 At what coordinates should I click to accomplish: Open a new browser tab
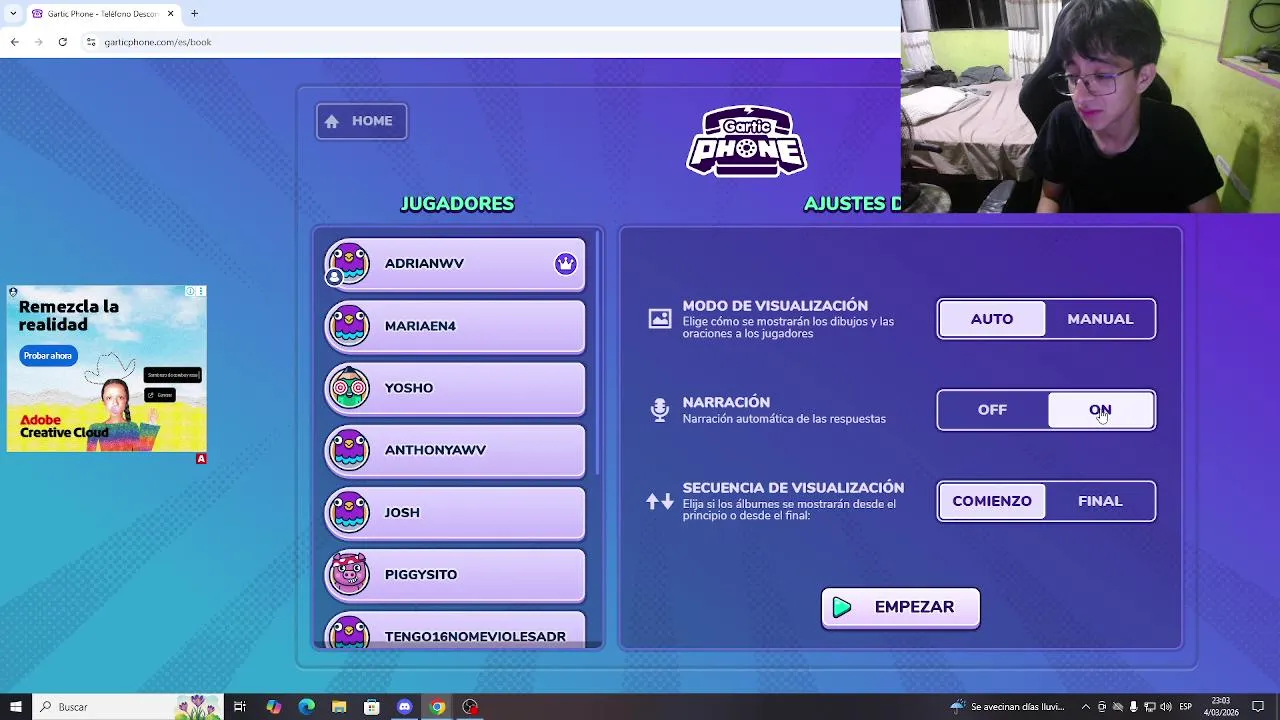point(194,14)
